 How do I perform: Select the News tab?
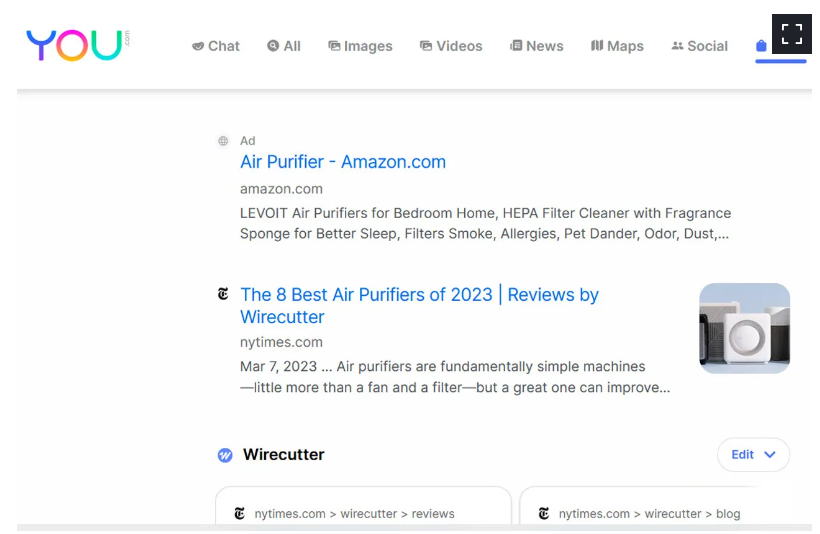537,46
